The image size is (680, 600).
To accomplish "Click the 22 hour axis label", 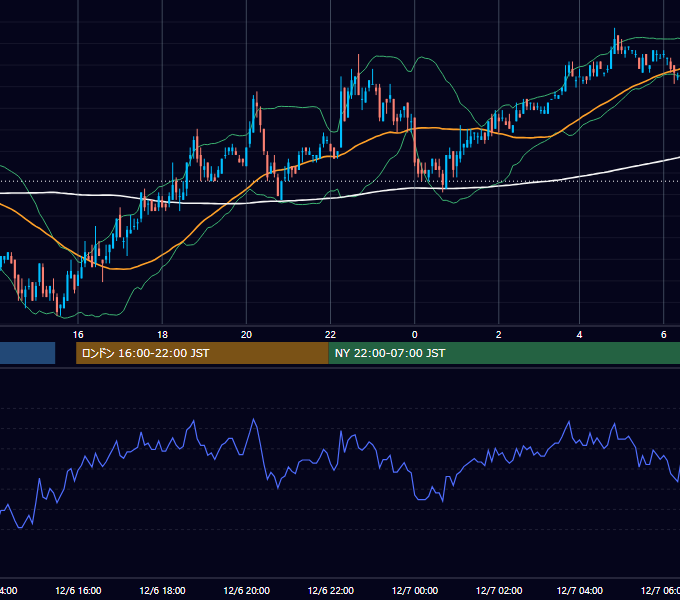I will point(330,335).
